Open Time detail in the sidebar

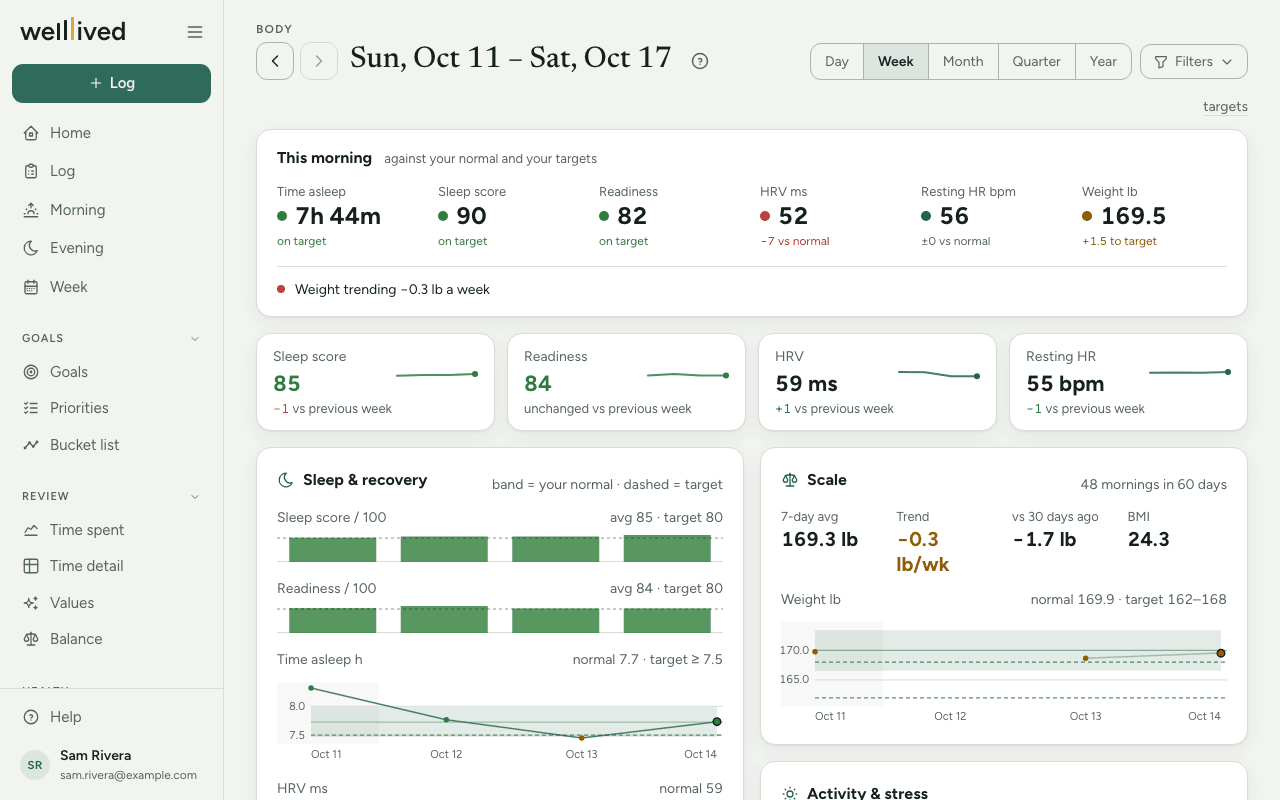[x=111, y=566]
